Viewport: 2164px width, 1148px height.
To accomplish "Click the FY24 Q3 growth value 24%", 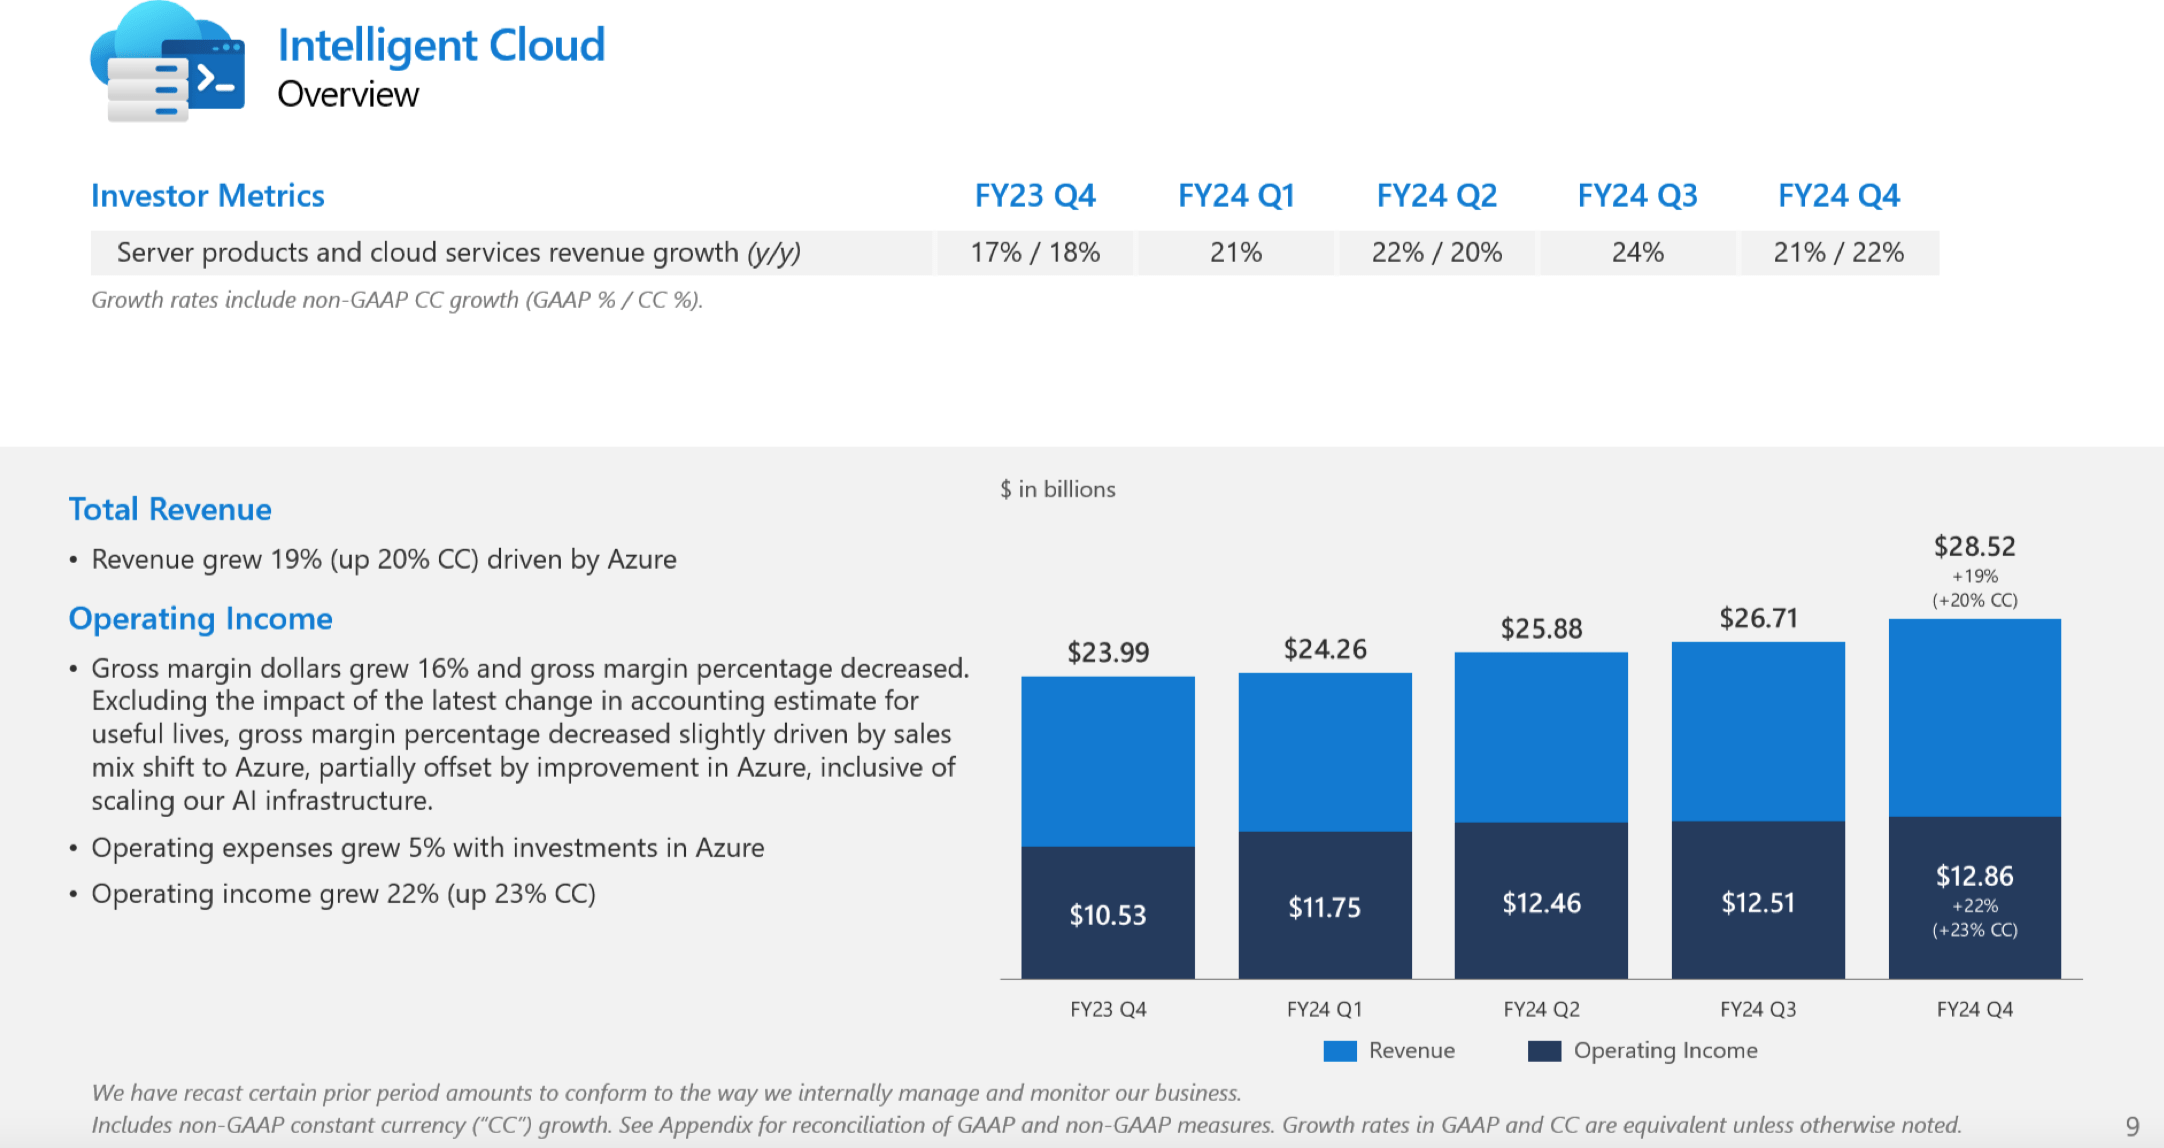I will point(1637,252).
